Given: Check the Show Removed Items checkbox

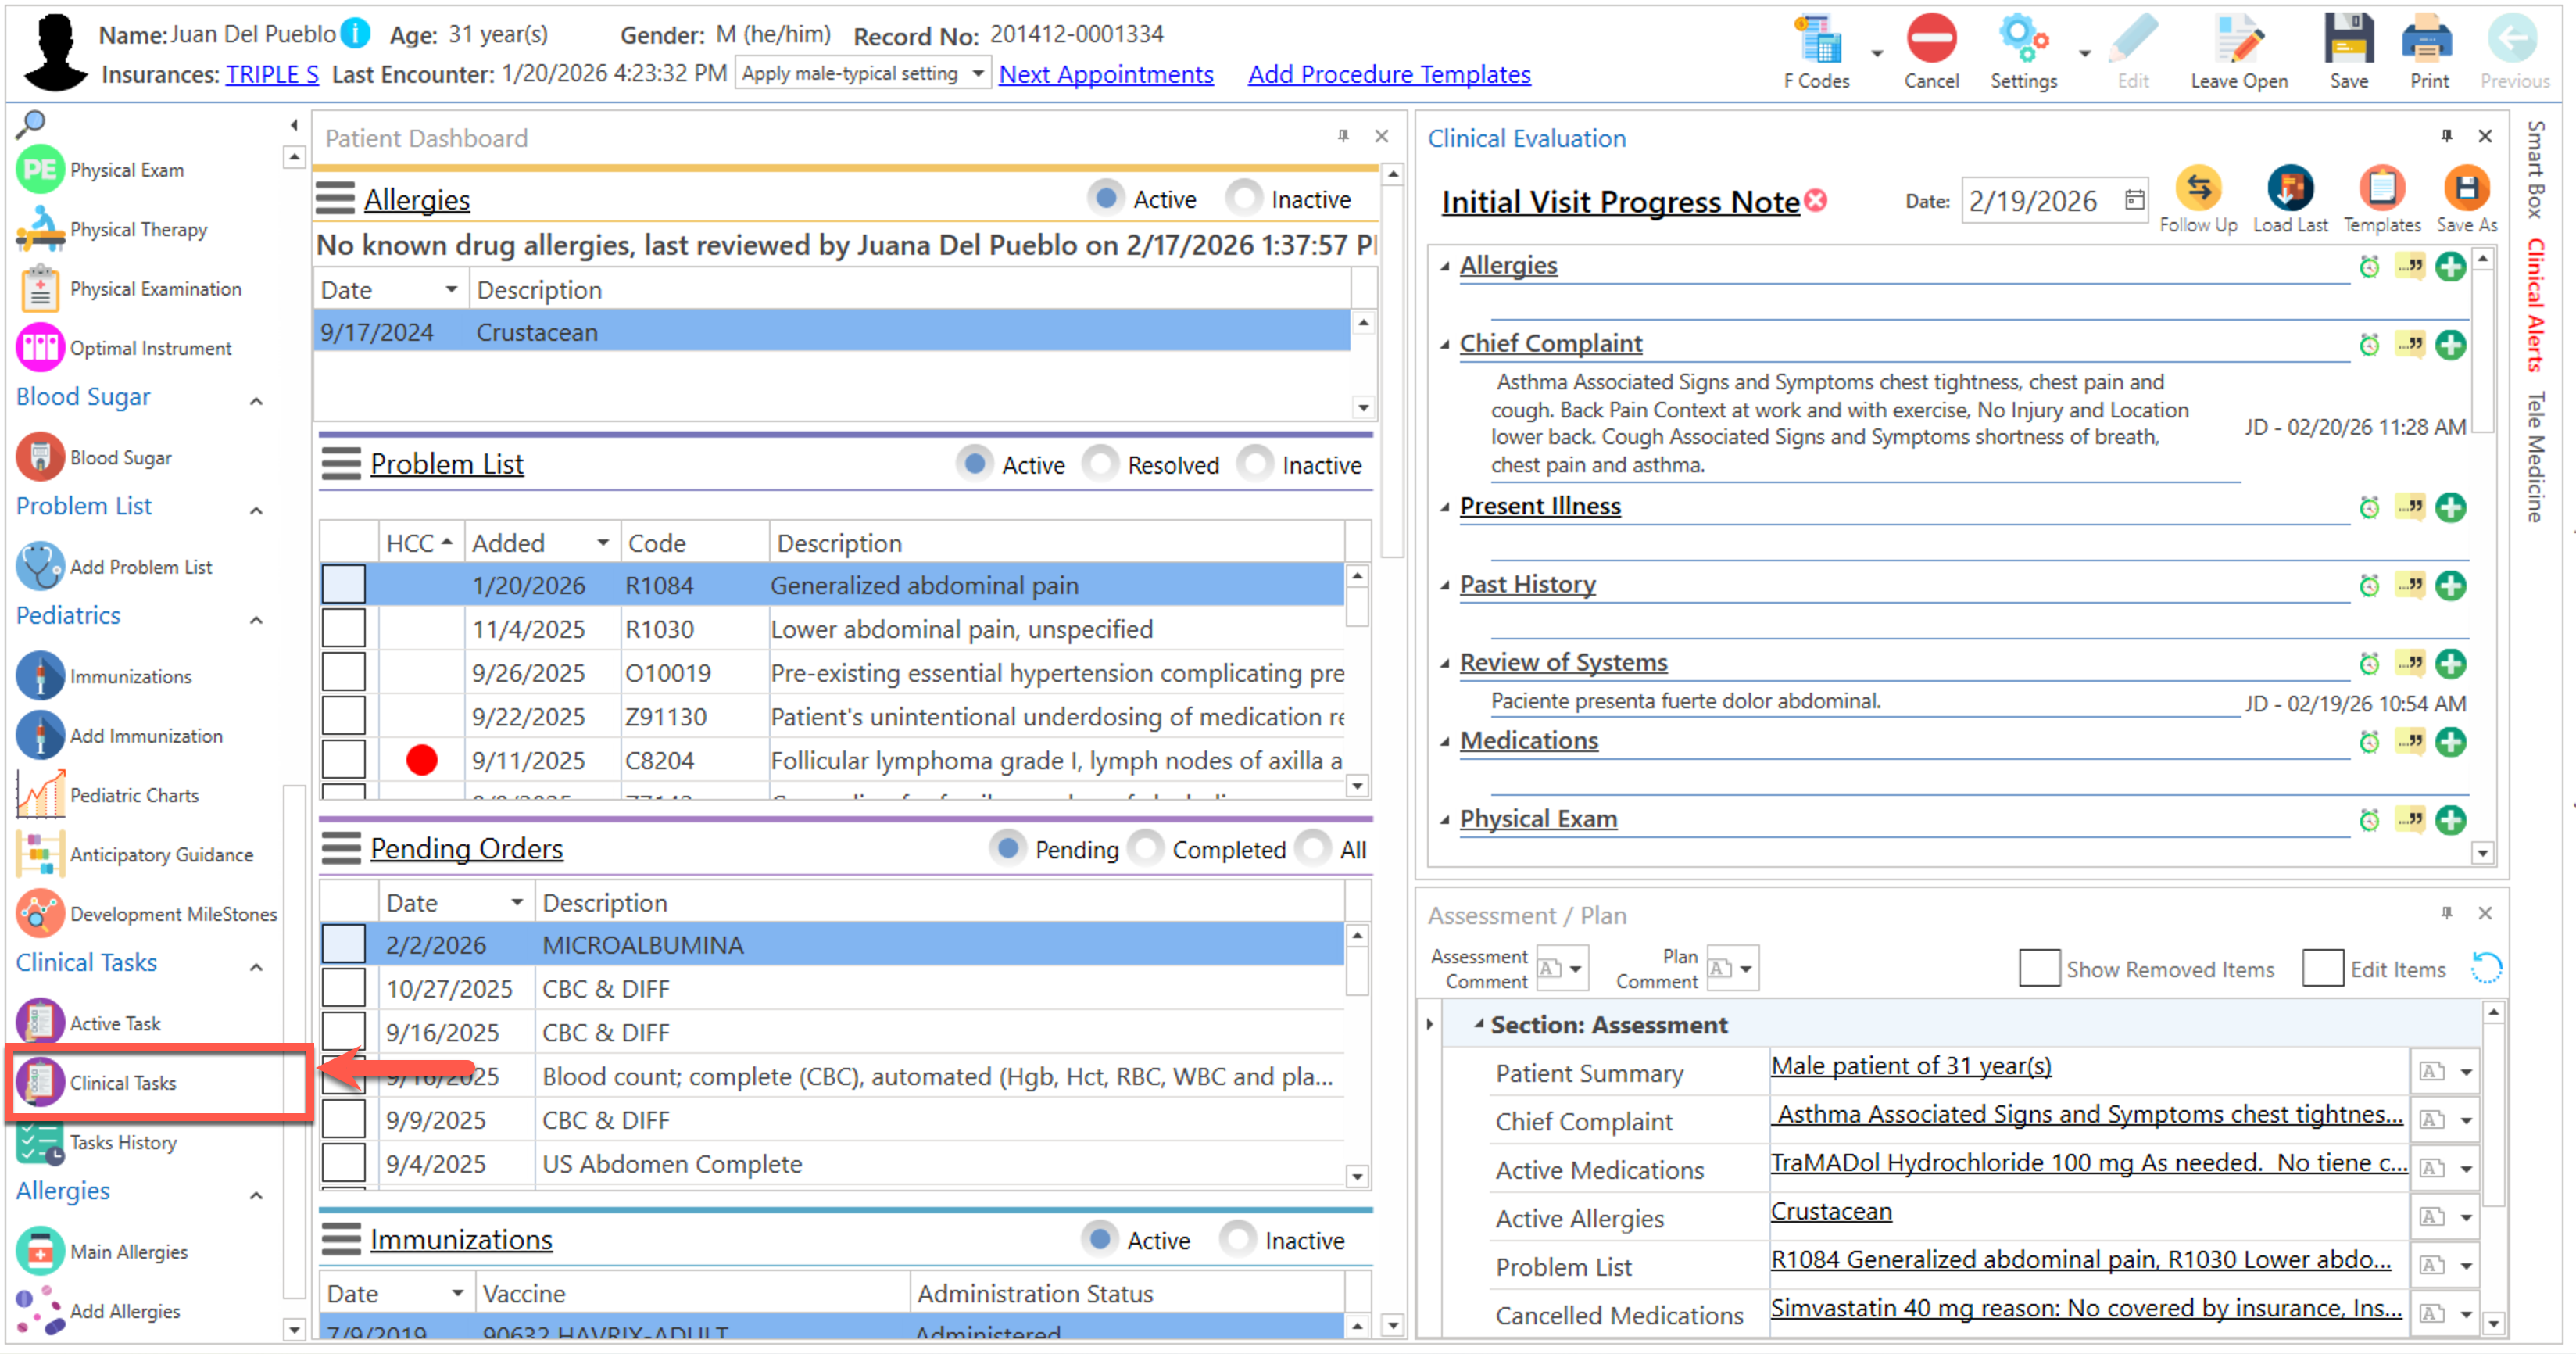Looking at the screenshot, I should click(2038, 969).
